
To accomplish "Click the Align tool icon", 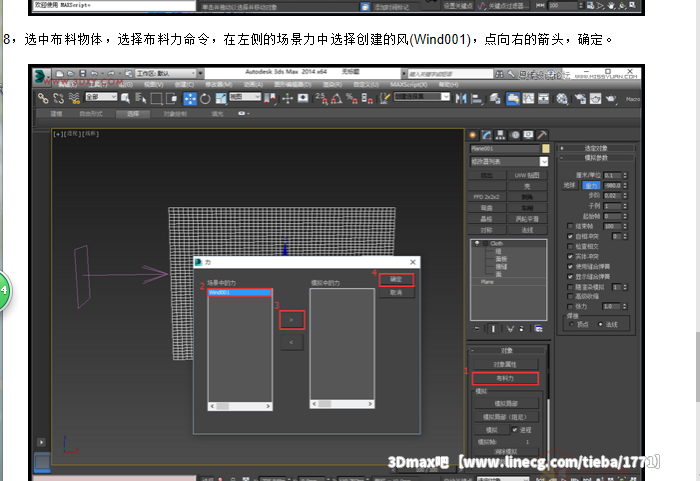I will point(476,99).
